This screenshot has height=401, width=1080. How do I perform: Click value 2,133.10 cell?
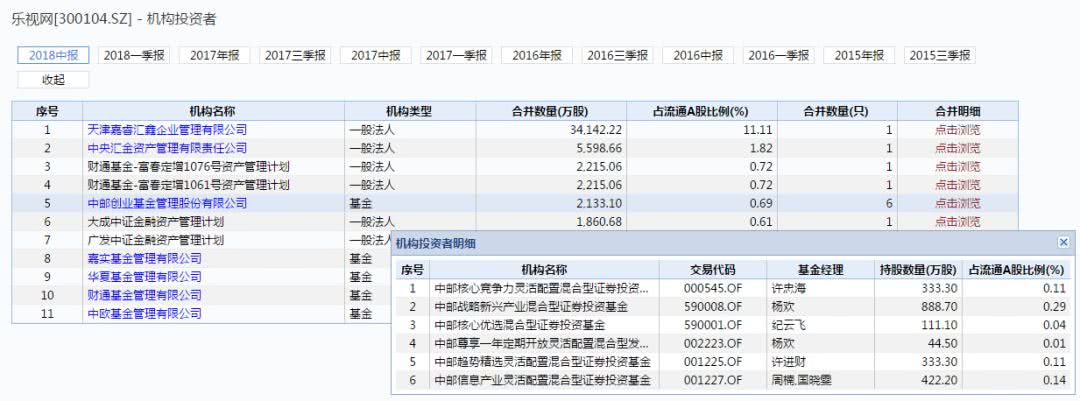coord(600,203)
